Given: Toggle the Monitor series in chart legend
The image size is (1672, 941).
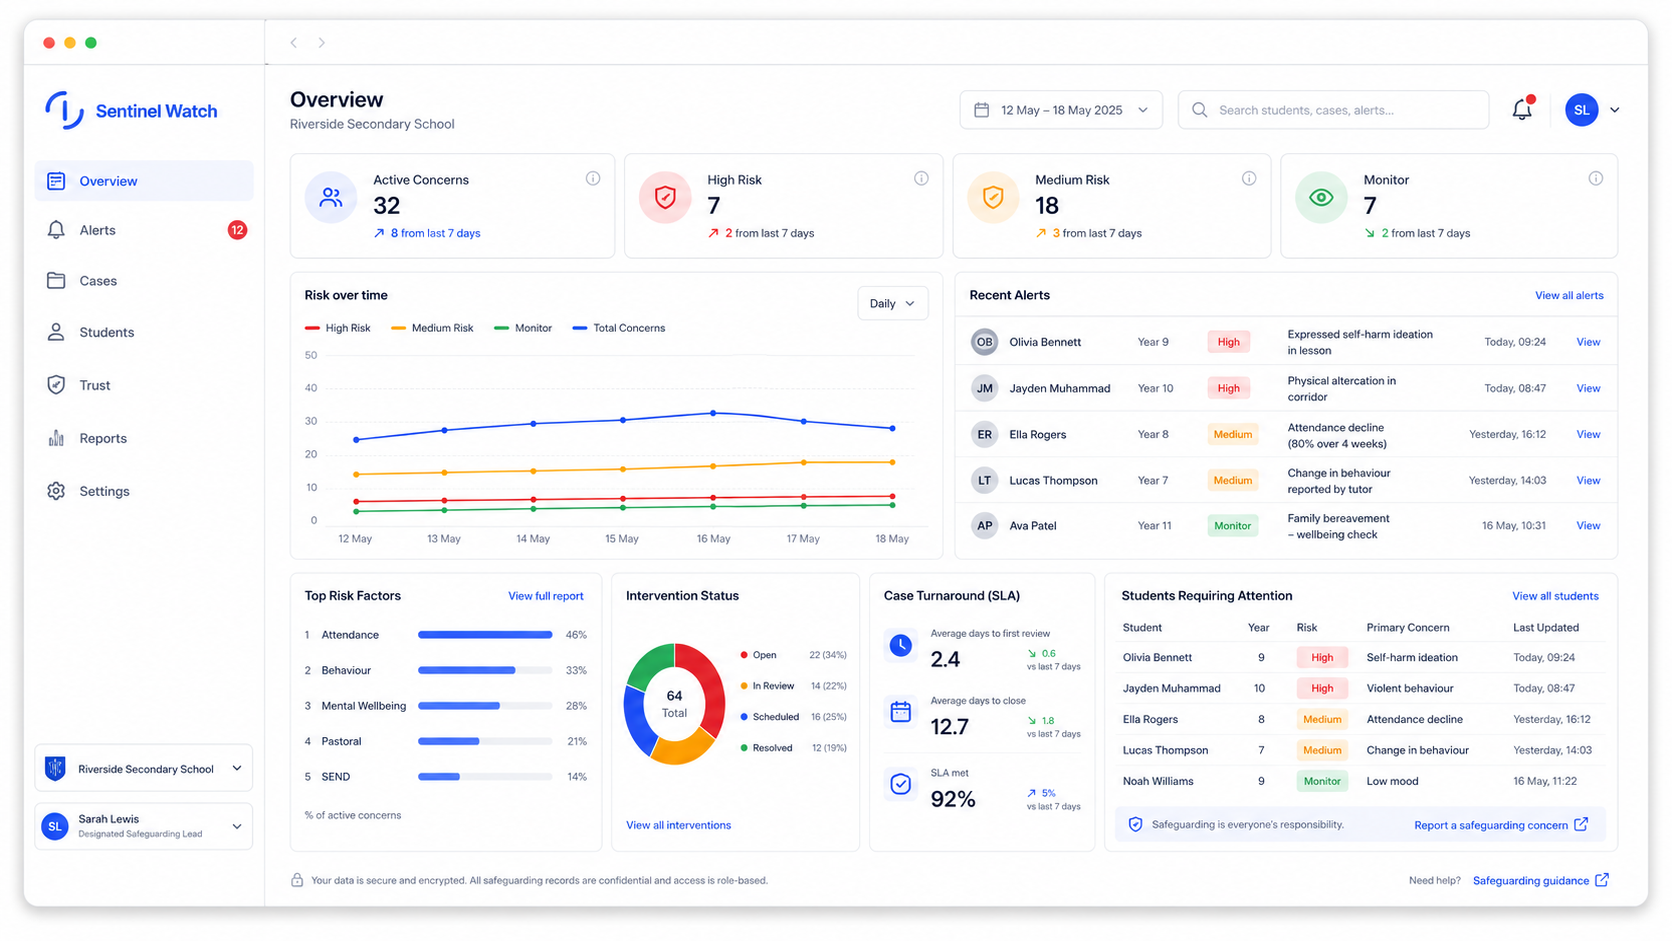Looking at the screenshot, I should (x=523, y=328).
